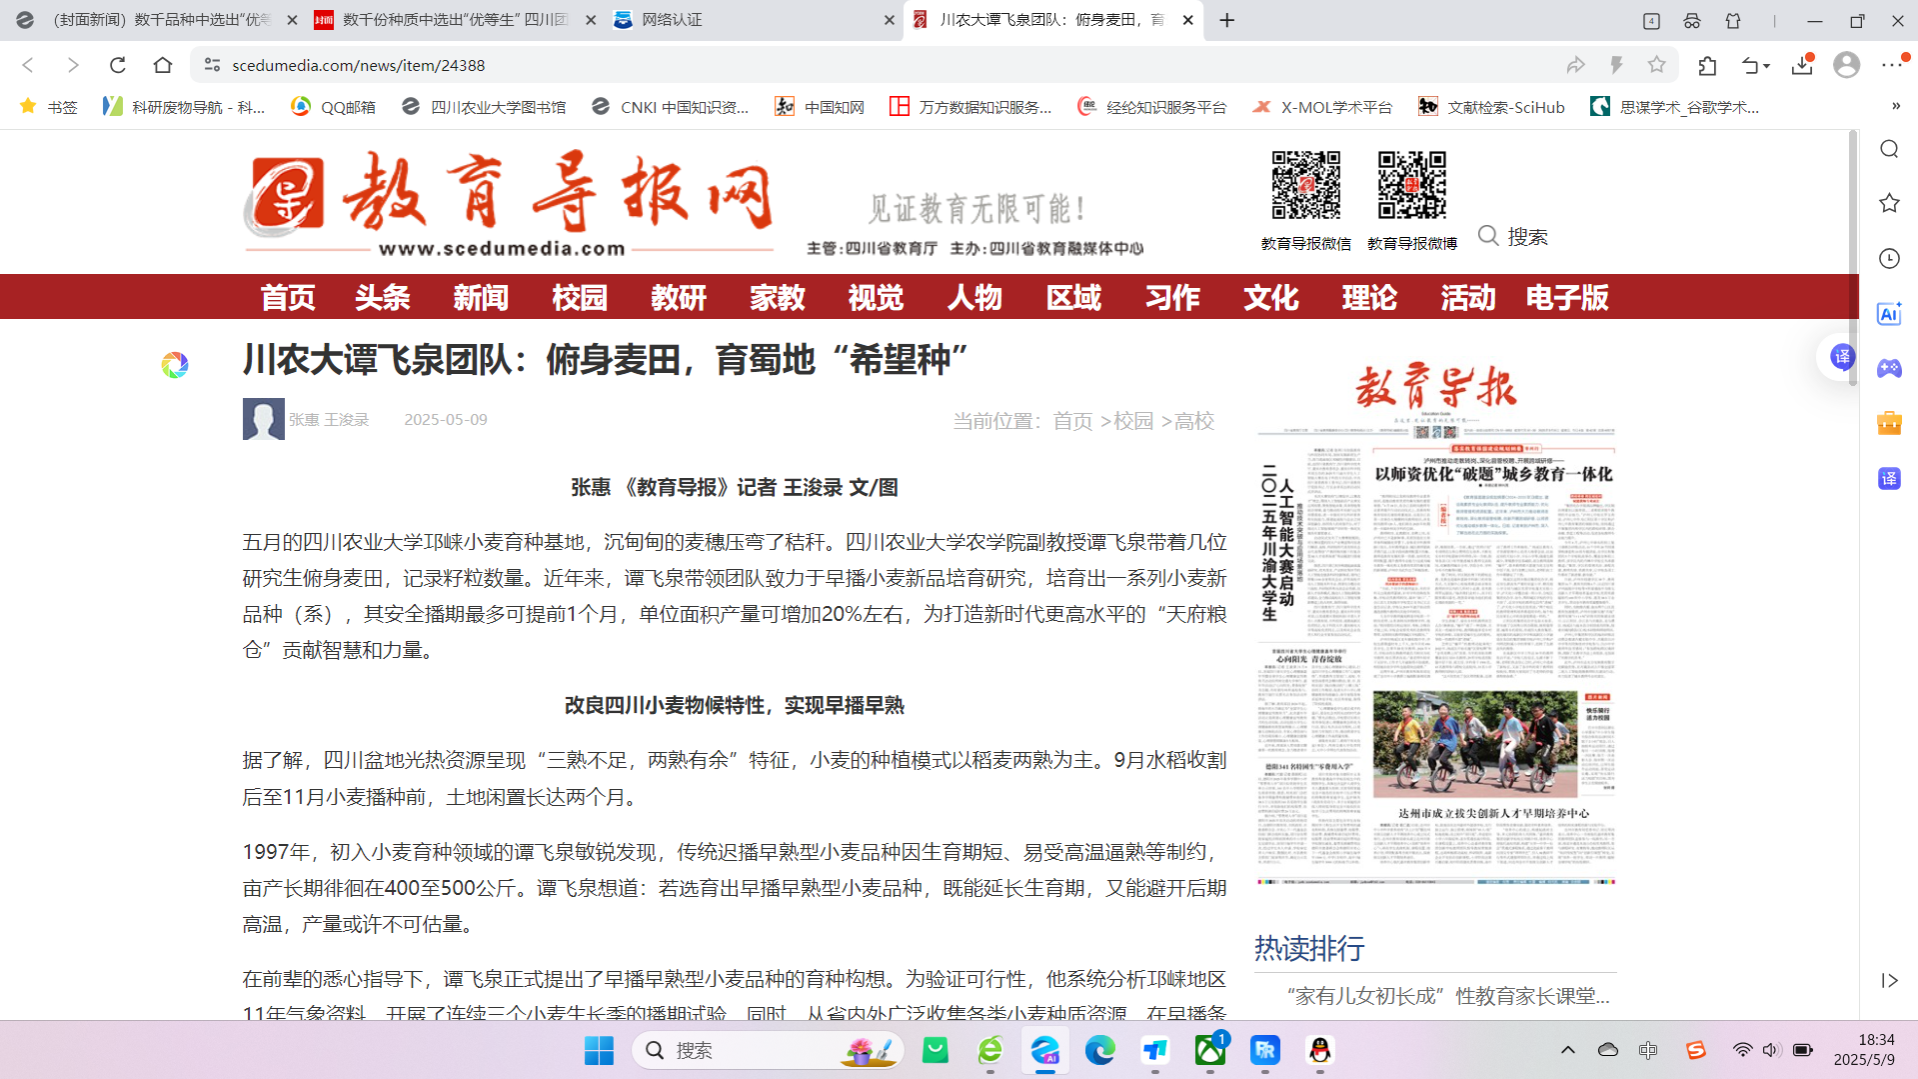Open the 校园 navigation menu item
Image resolution: width=1918 pixels, height=1079 pixels.
pos(579,297)
